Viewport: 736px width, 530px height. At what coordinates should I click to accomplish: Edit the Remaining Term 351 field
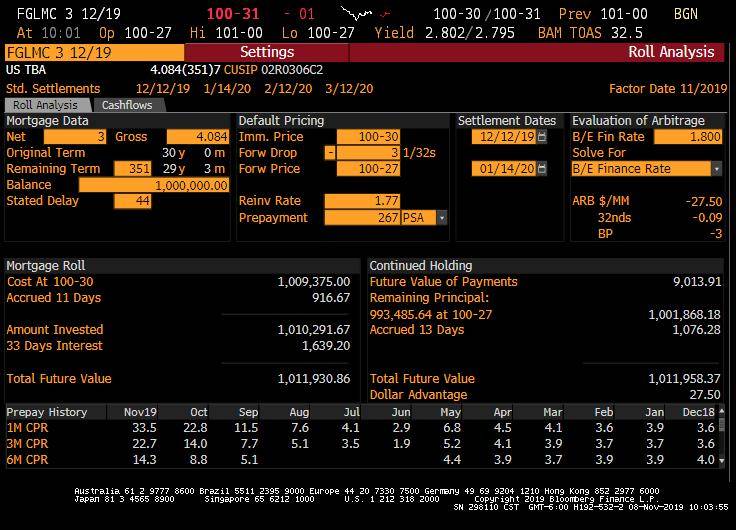point(132,169)
